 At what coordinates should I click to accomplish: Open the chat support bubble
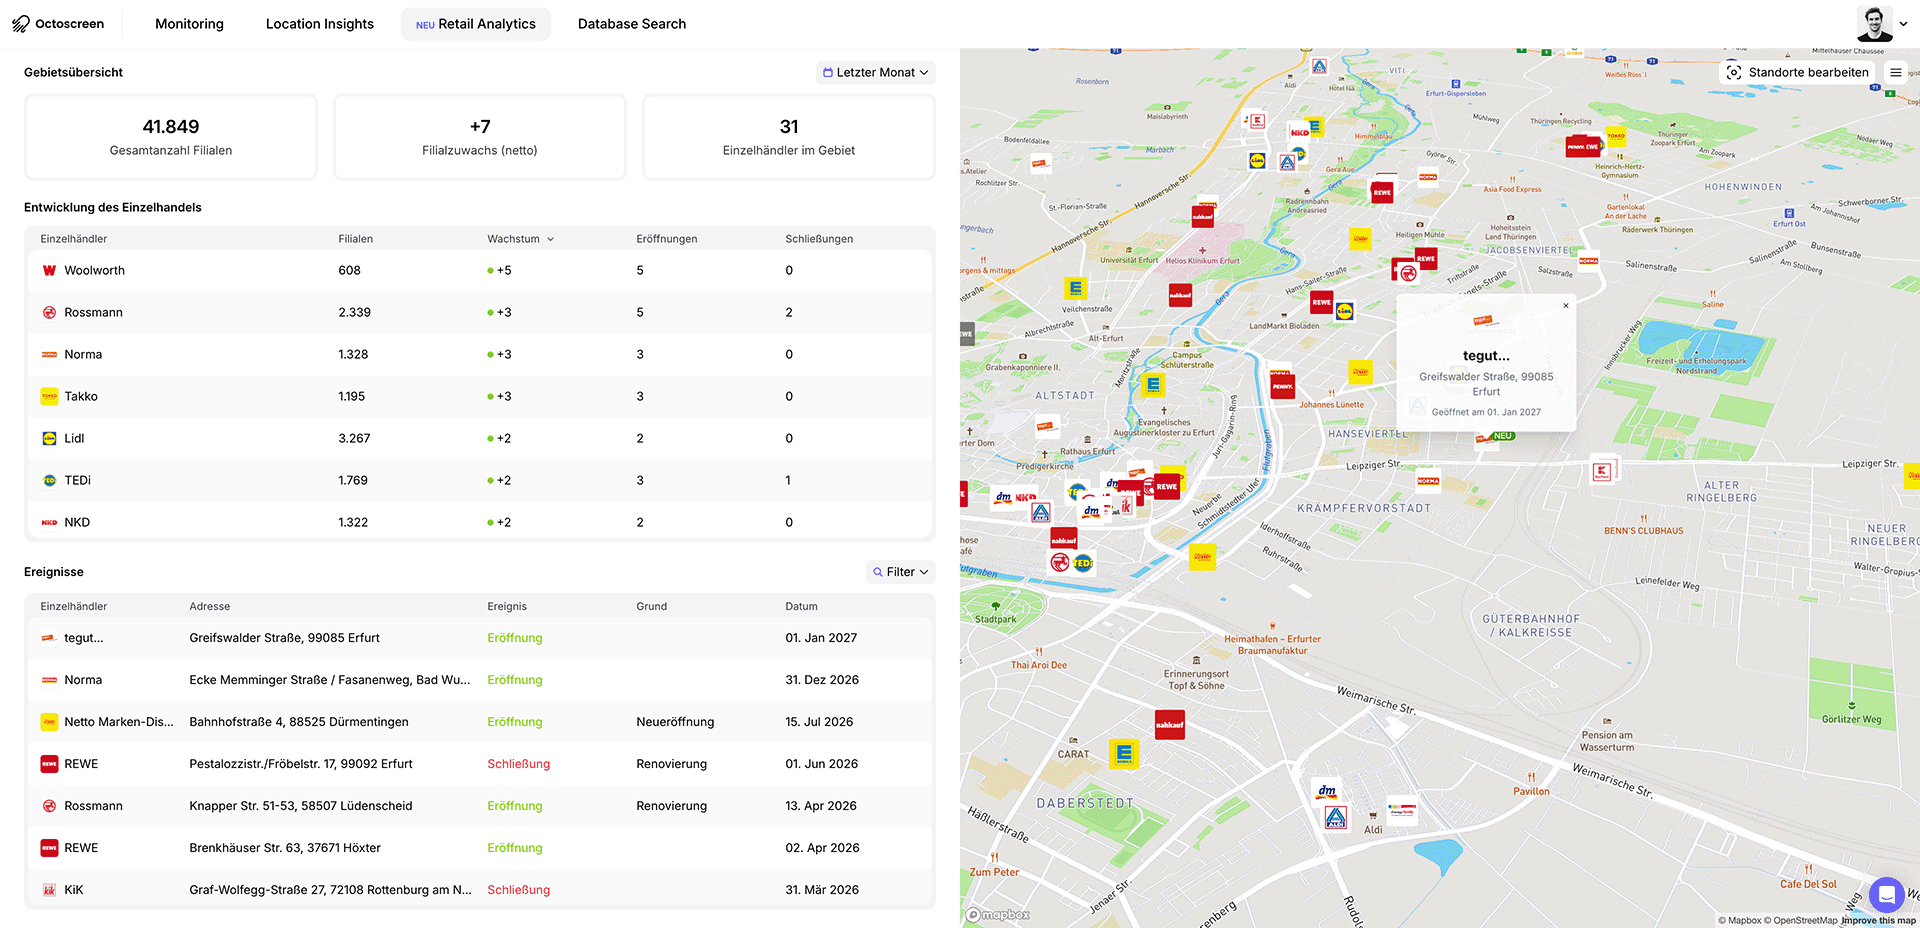(1886, 894)
